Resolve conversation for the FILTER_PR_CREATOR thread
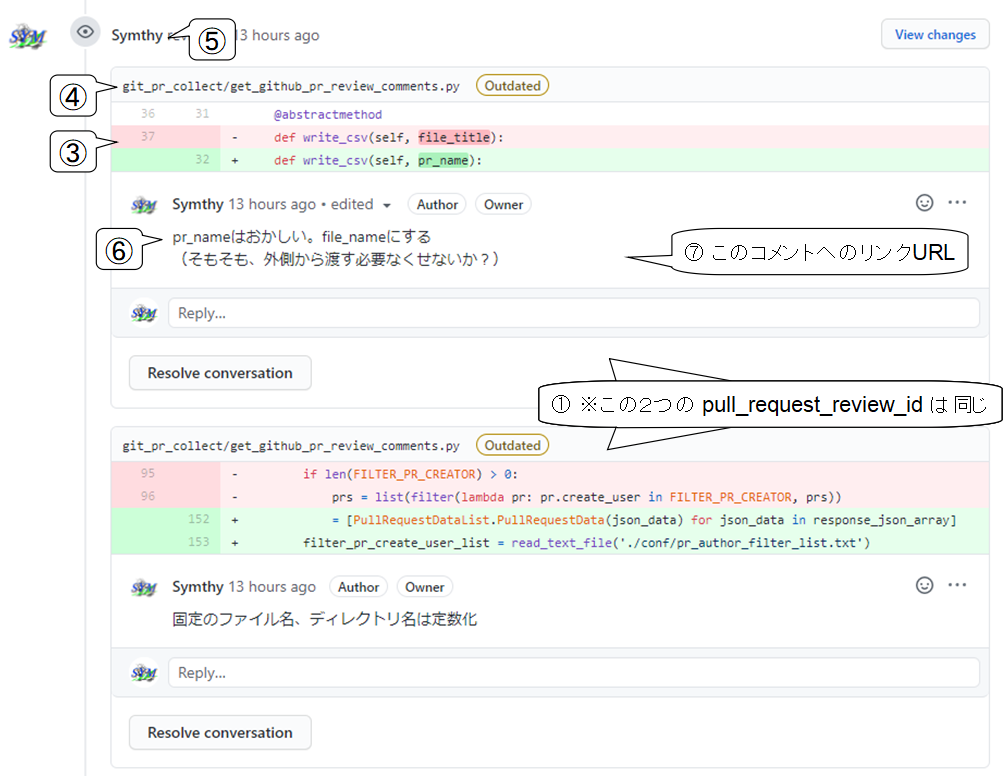 220,732
